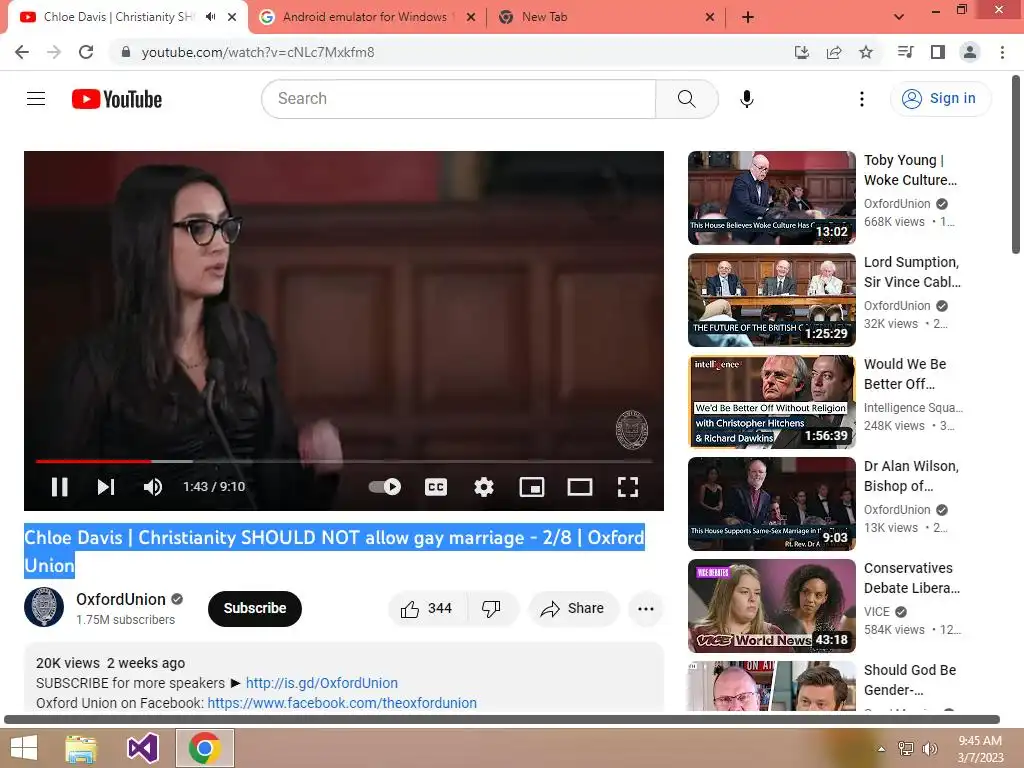This screenshot has height=768, width=1024.
Task: Start voice search with microphone icon
Action: pos(746,99)
